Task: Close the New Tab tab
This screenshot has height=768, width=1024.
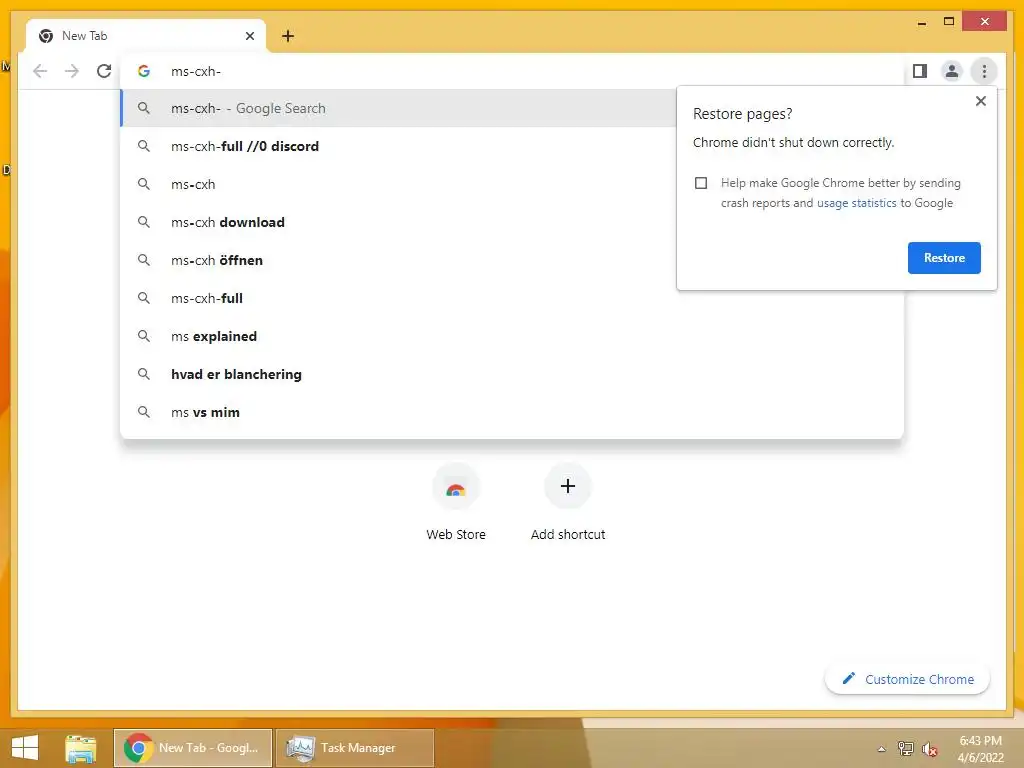Action: [x=250, y=36]
